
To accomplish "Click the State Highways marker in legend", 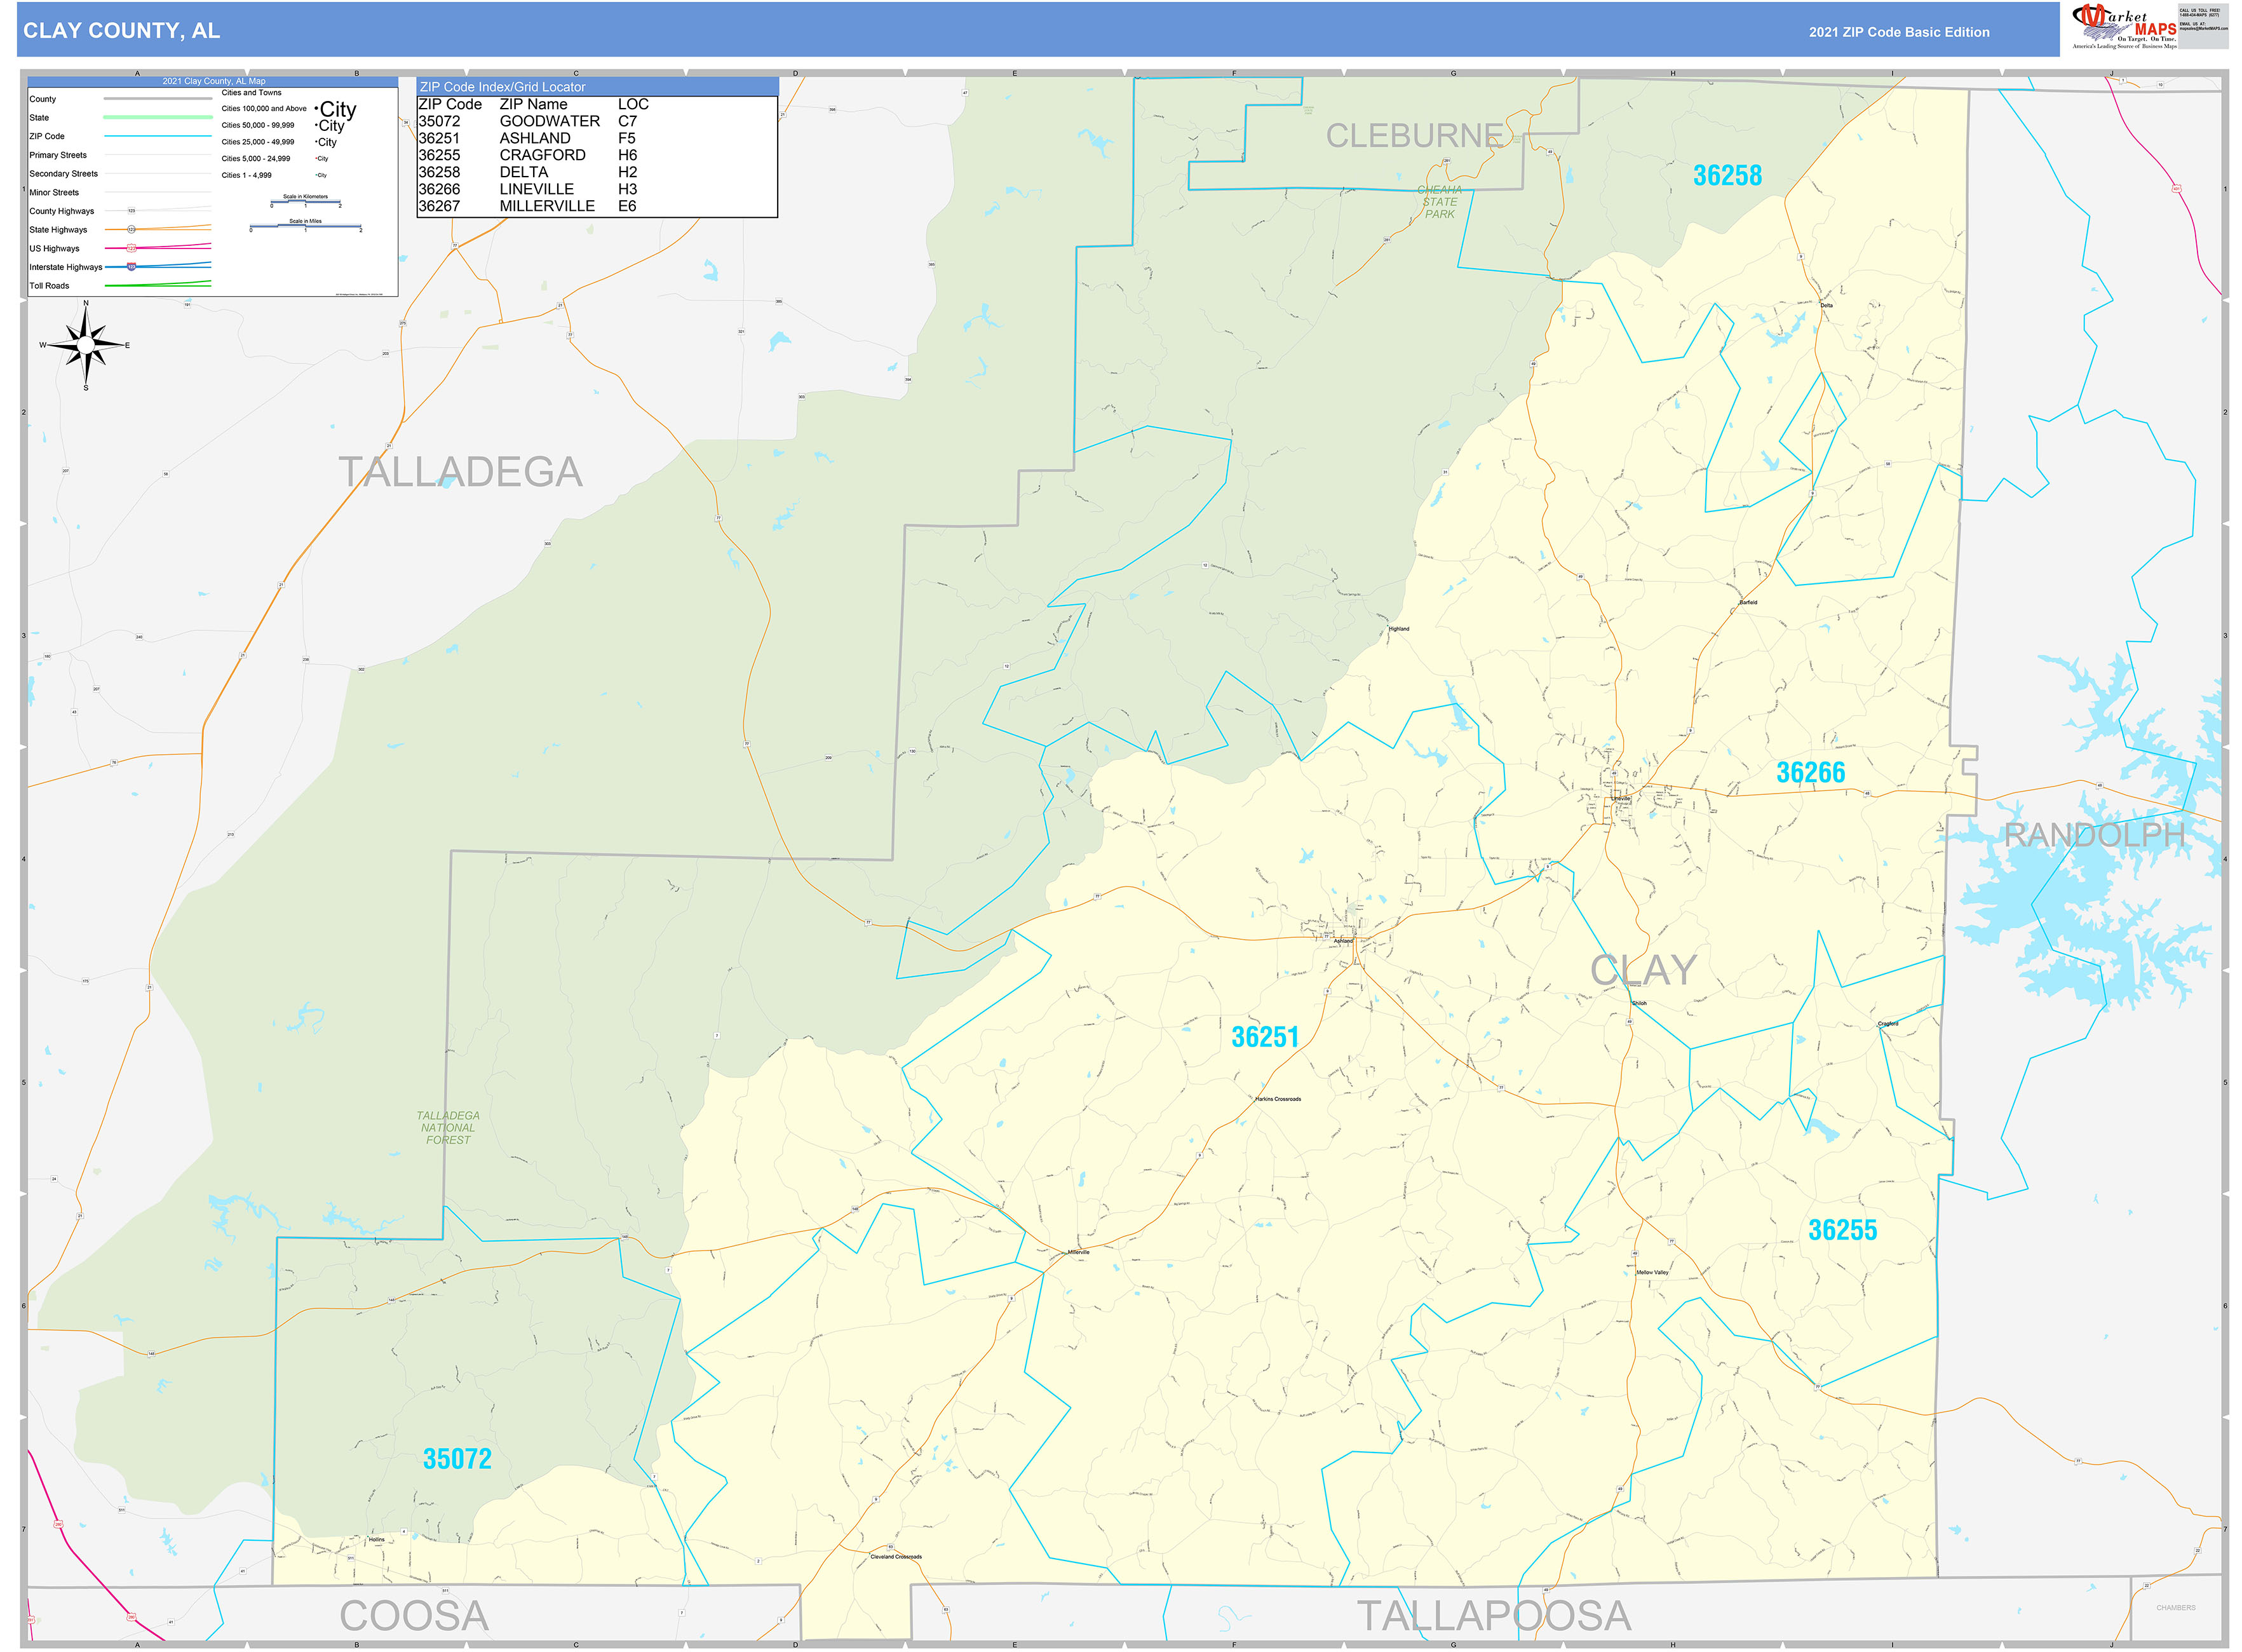I will (x=131, y=230).
